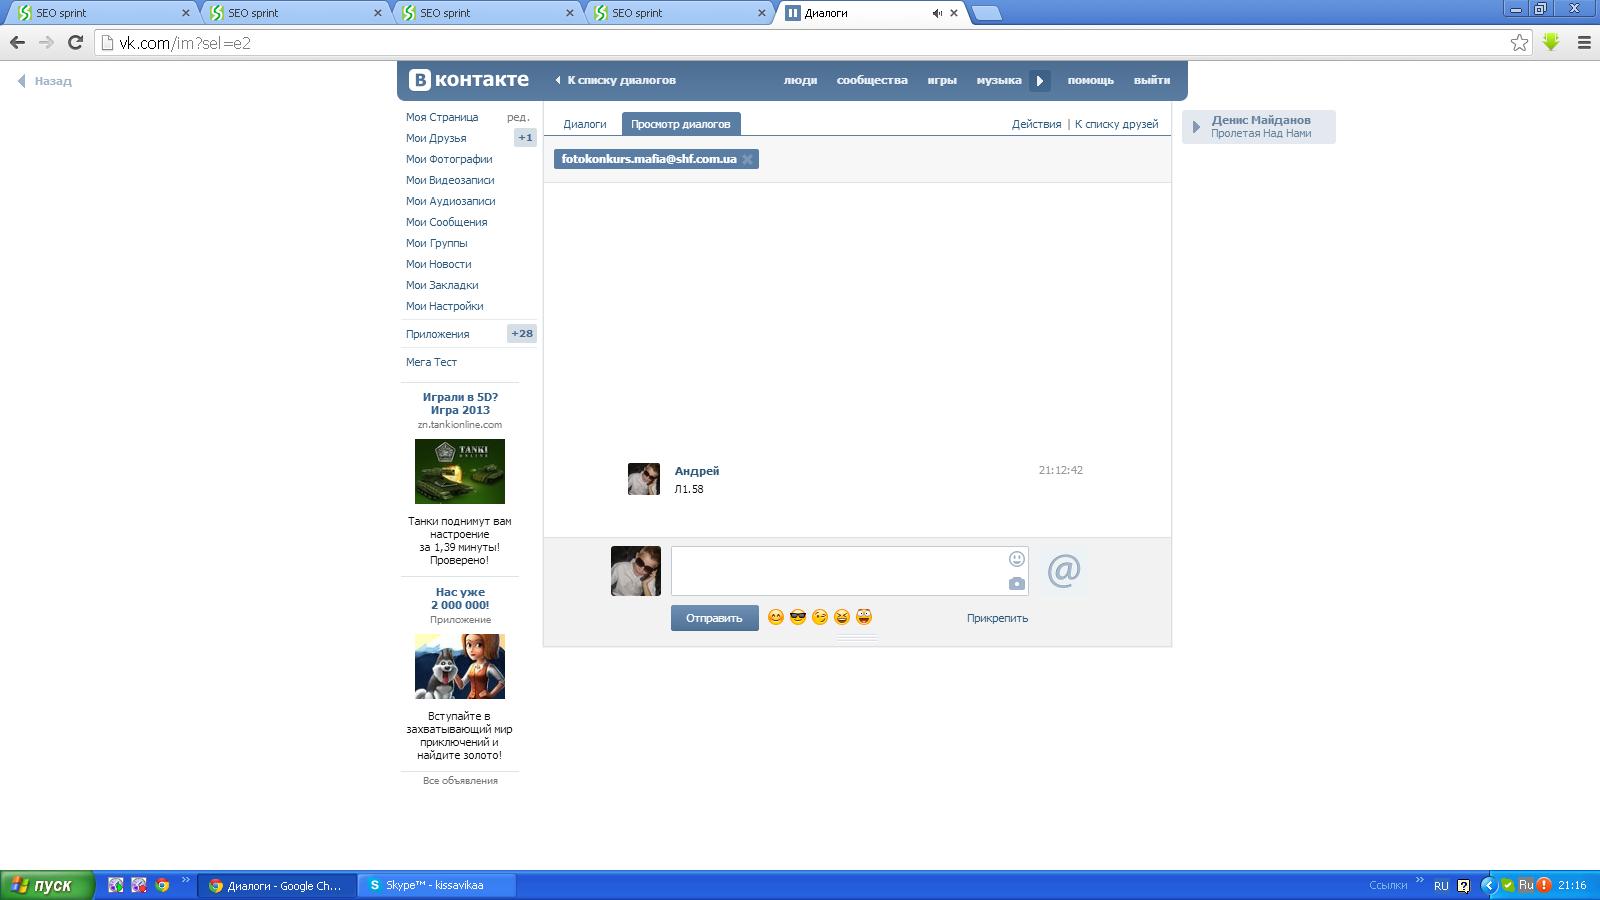Viewport: 1600px width, 900px height.
Task: Click the browser forward arrow
Action: click(46, 42)
